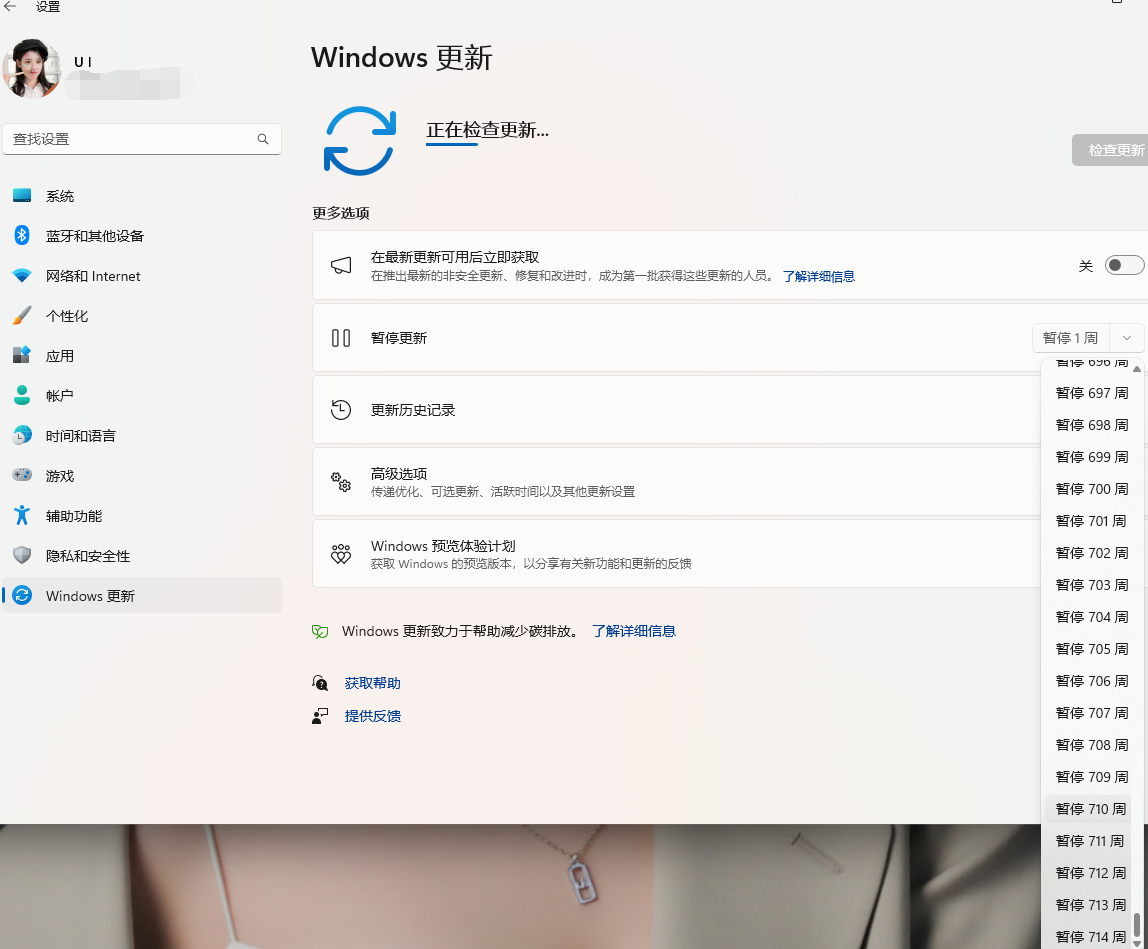Click the 提供反馈 link
Viewport: 1148px width, 949px height.
pyautogui.click(x=373, y=716)
